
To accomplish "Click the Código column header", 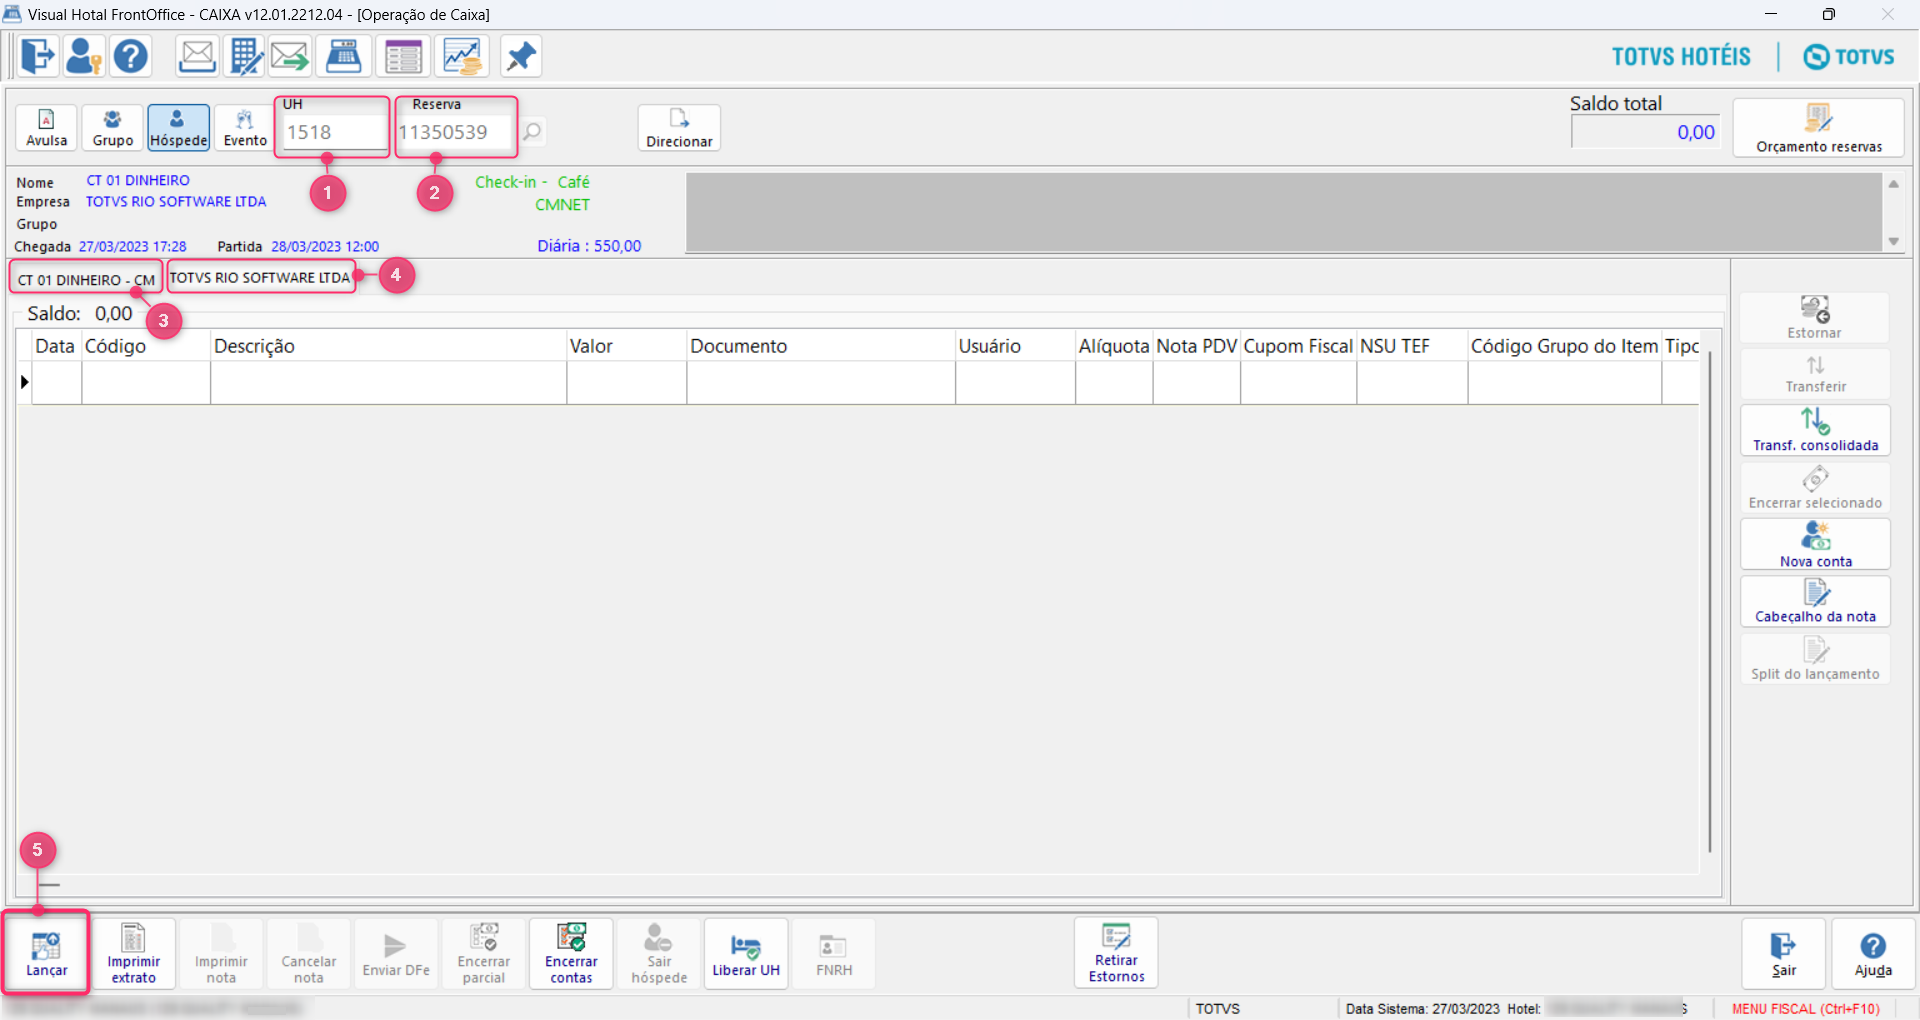I will pos(146,346).
